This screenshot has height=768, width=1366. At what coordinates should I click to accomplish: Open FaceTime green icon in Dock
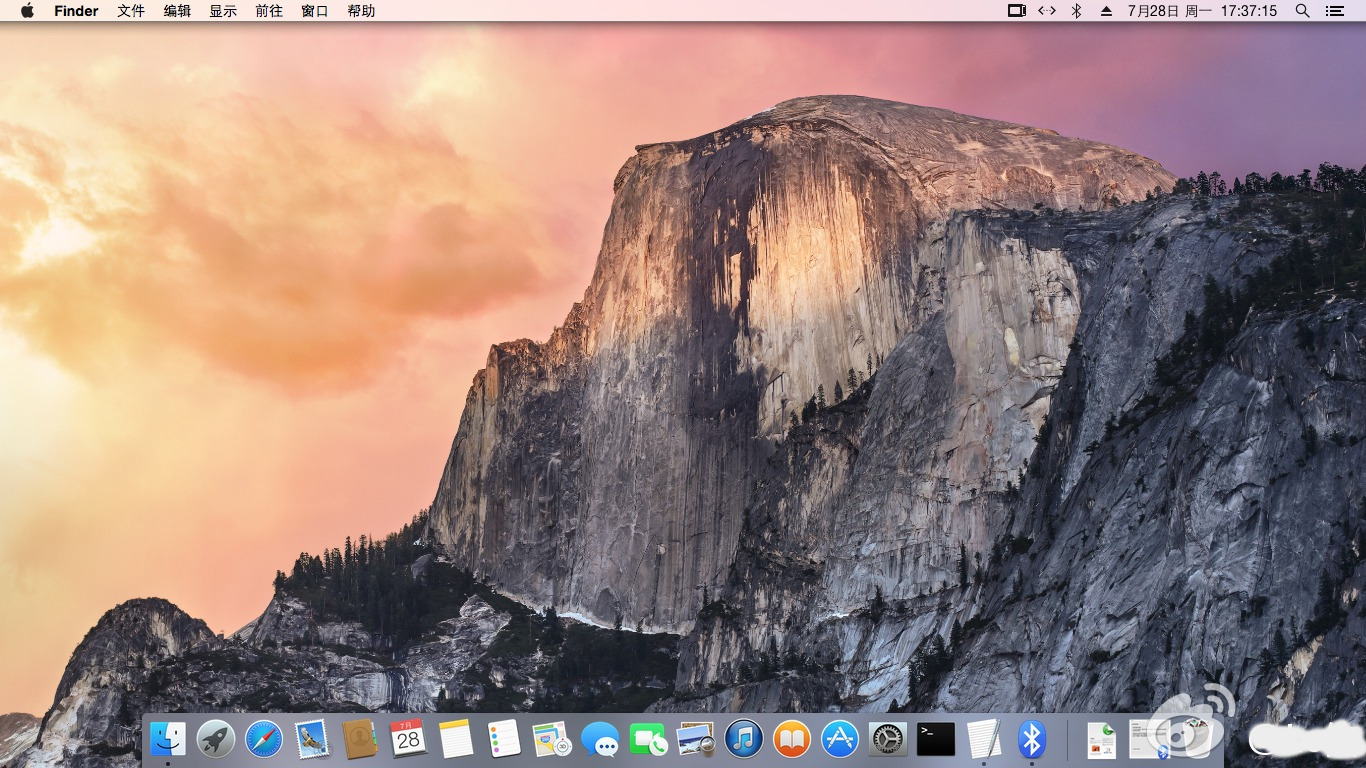pyautogui.click(x=648, y=741)
